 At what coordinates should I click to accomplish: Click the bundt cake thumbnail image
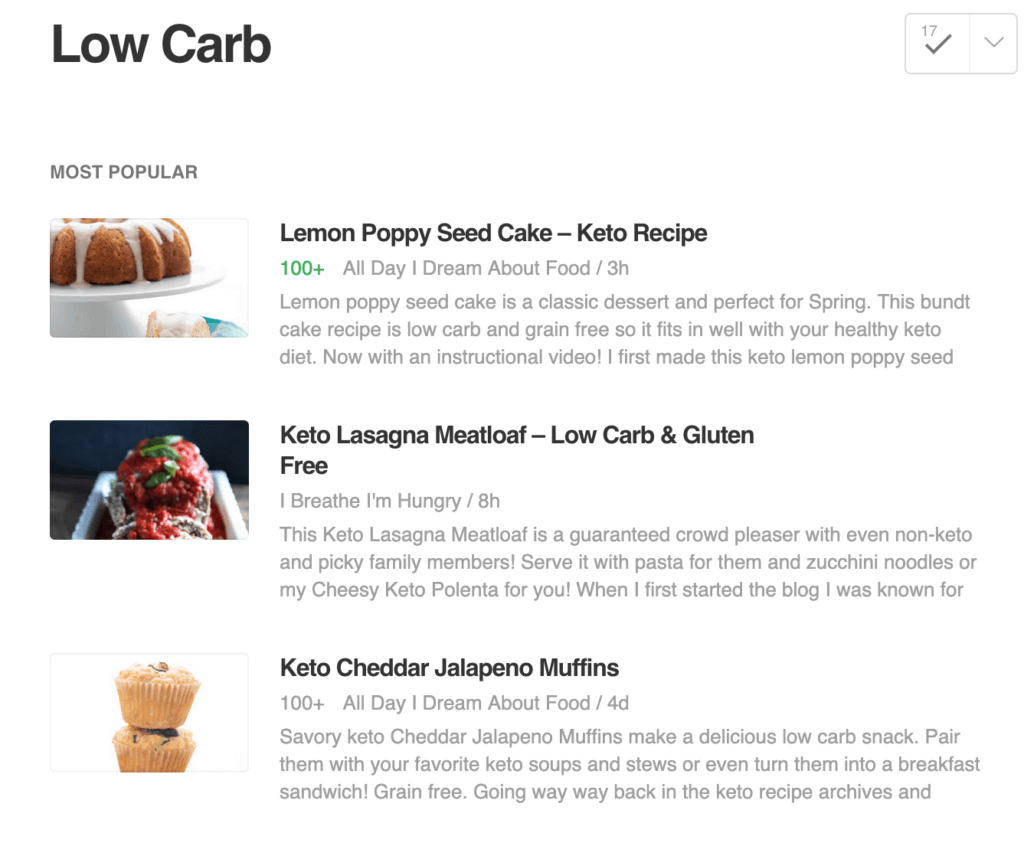click(148, 278)
